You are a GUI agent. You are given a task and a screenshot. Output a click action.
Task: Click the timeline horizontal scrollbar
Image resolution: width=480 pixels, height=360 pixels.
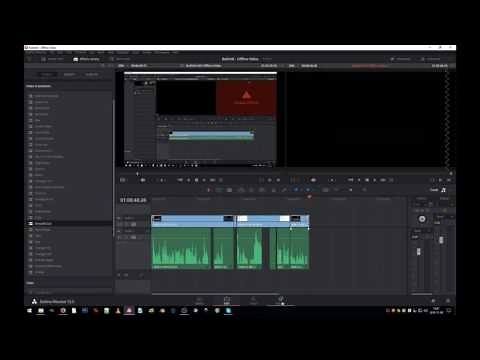216,294
